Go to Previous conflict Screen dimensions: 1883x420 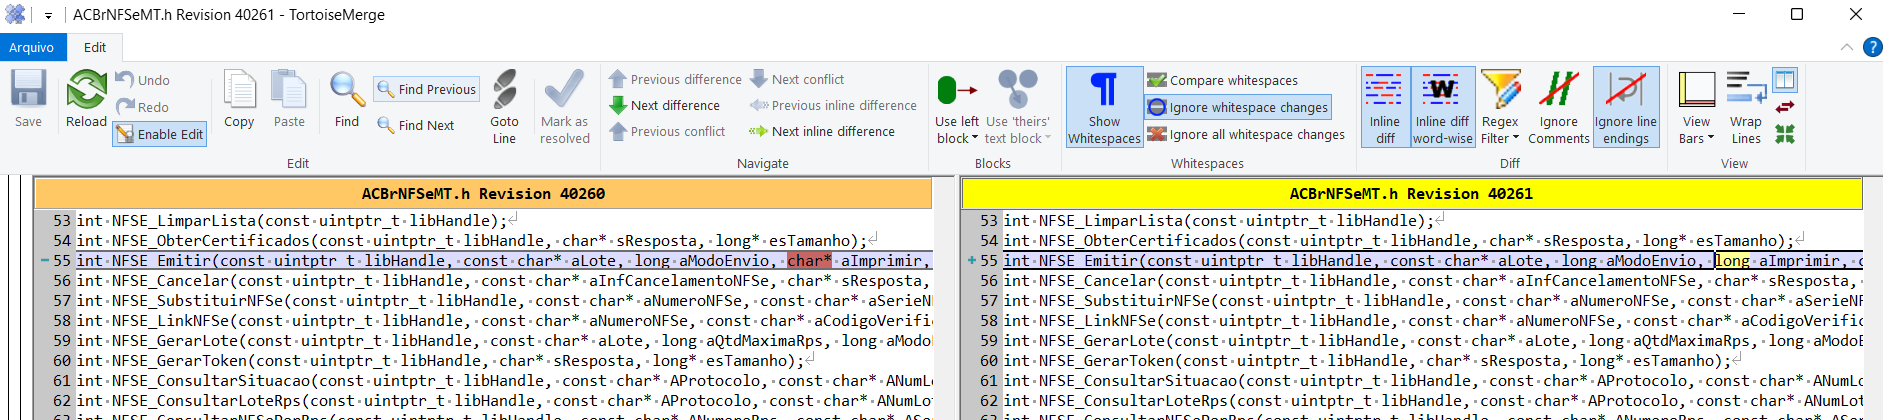667,131
